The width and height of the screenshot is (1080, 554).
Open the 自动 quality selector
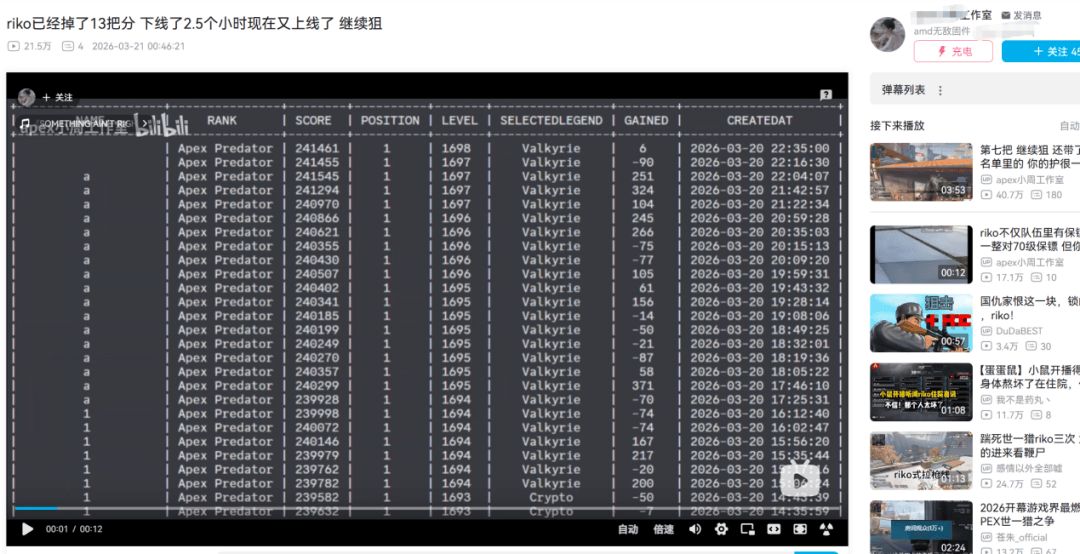(627, 529)
